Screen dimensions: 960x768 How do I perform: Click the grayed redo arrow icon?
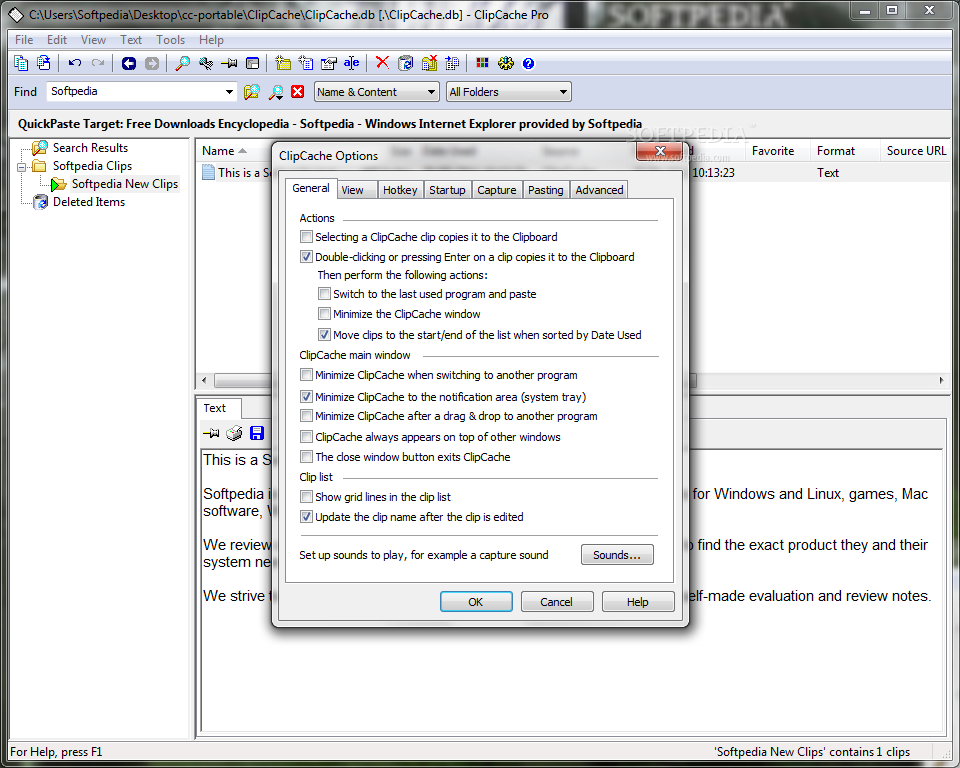coord(97,63)
